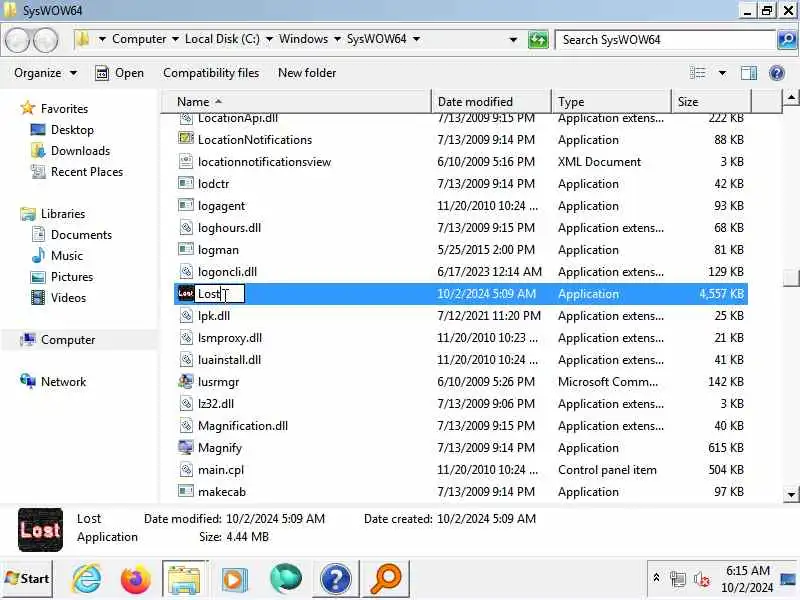The width and height of the screenshot is (800, 600).
Task: Open the Documents library
Action: (x=81, y=235)
